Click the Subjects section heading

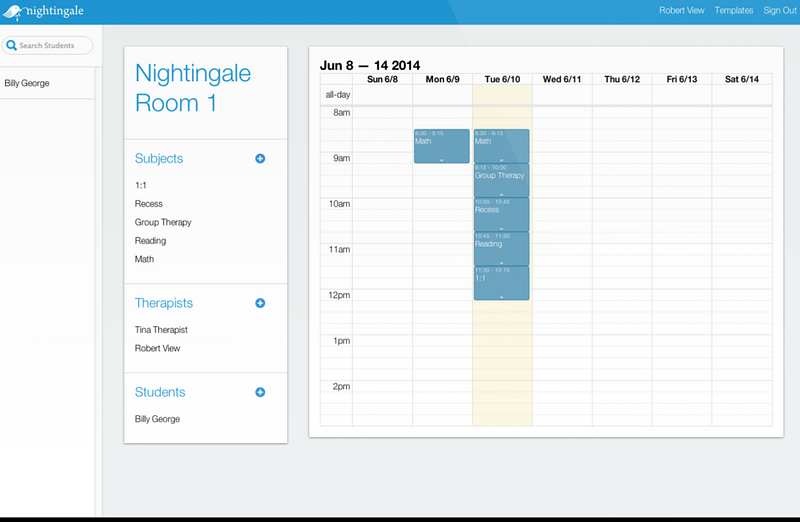pyautogui.click(x=159, y=159)
